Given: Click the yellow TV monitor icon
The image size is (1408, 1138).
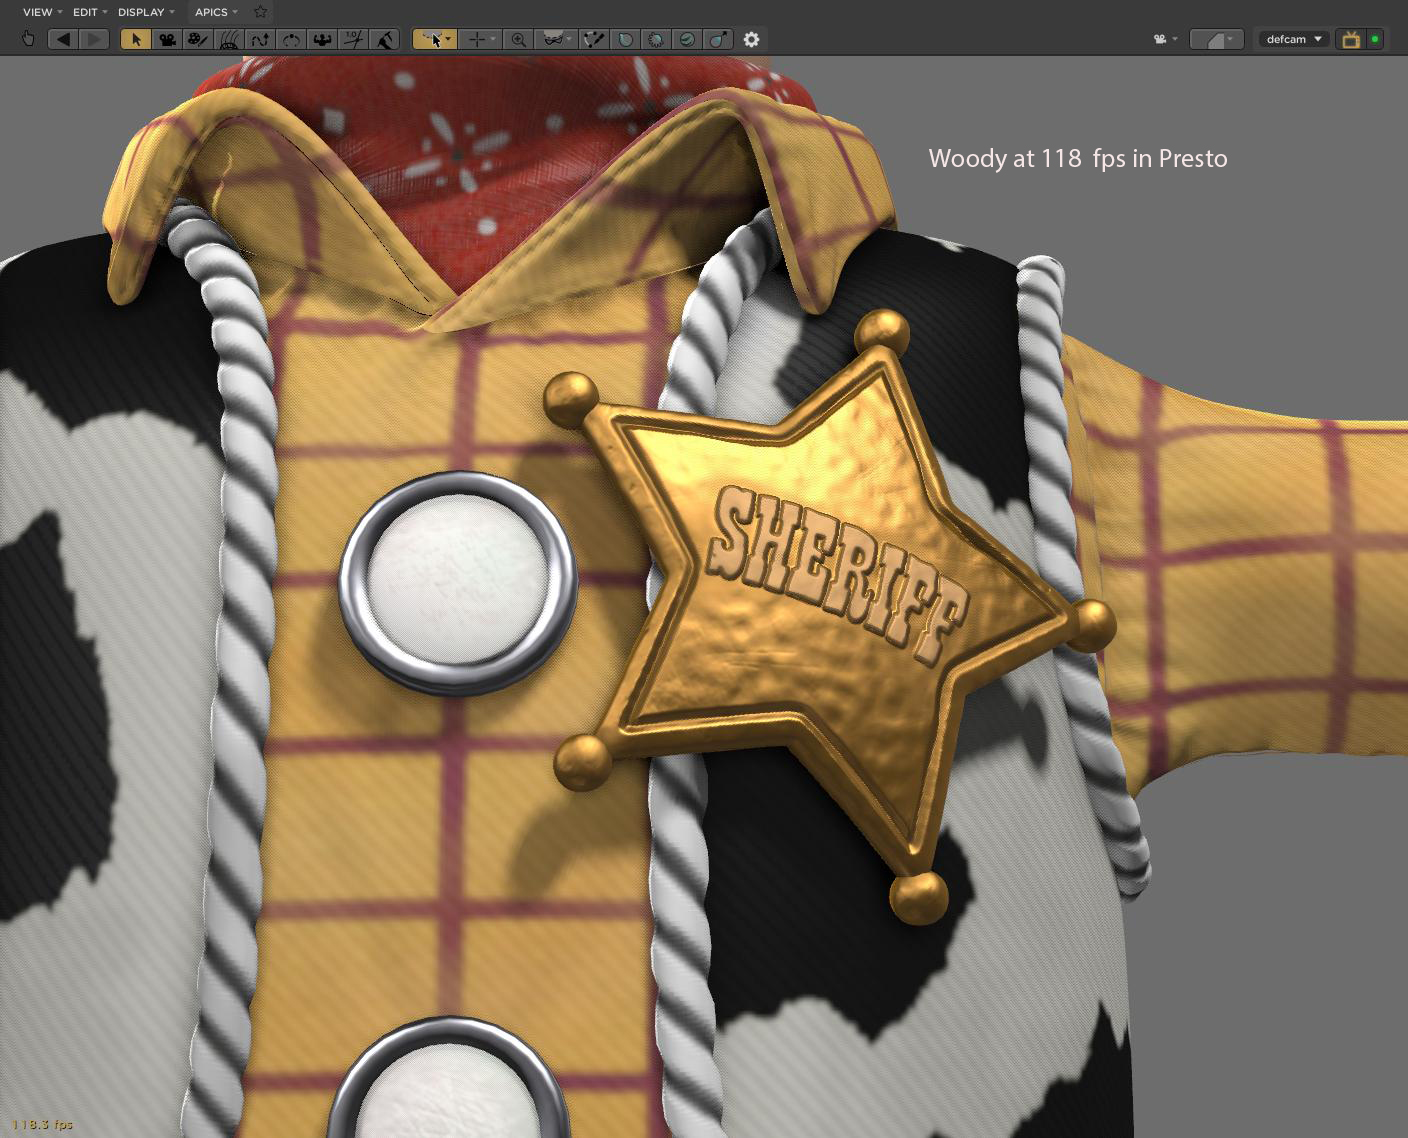Looking at the screenshot, I should coord(1351,39).
